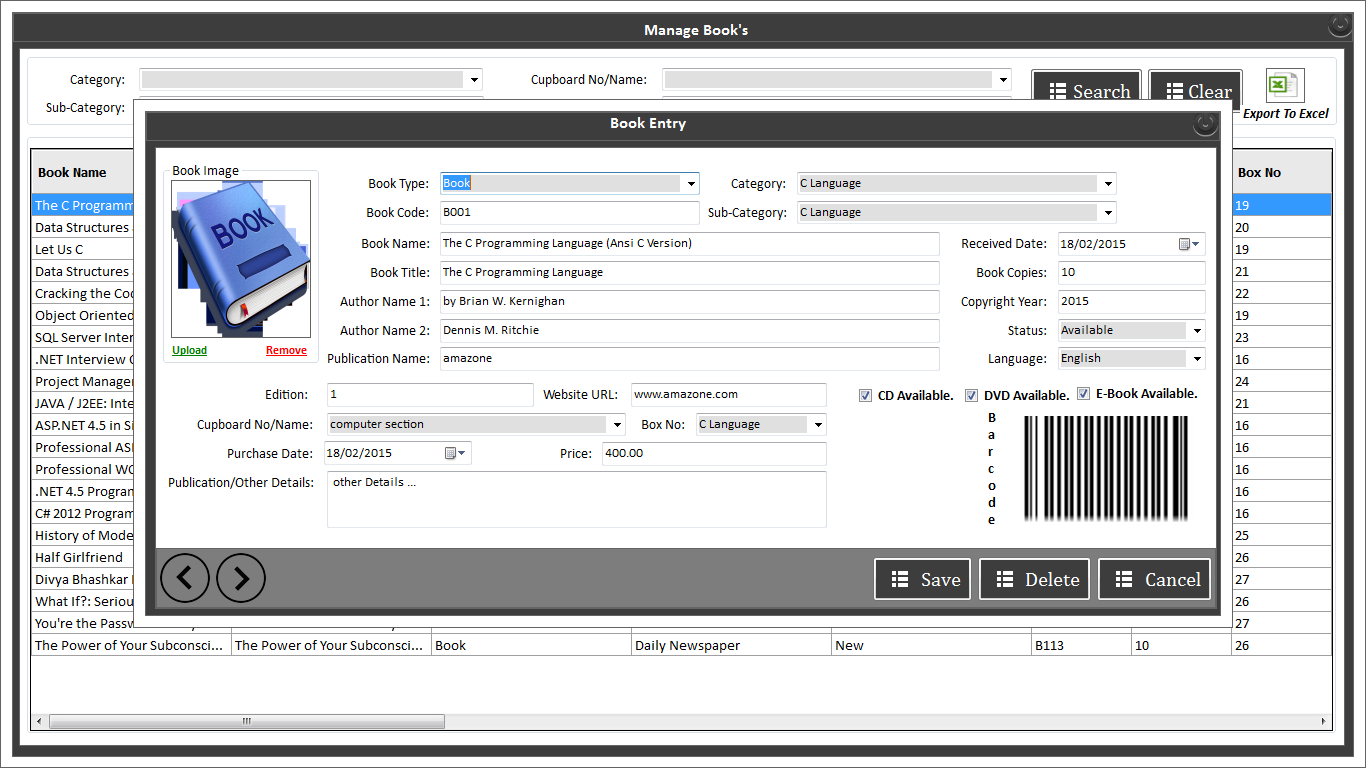Go to next book record arrow
This screenshot has width=1366, height=768.
[x=241, y=577]
